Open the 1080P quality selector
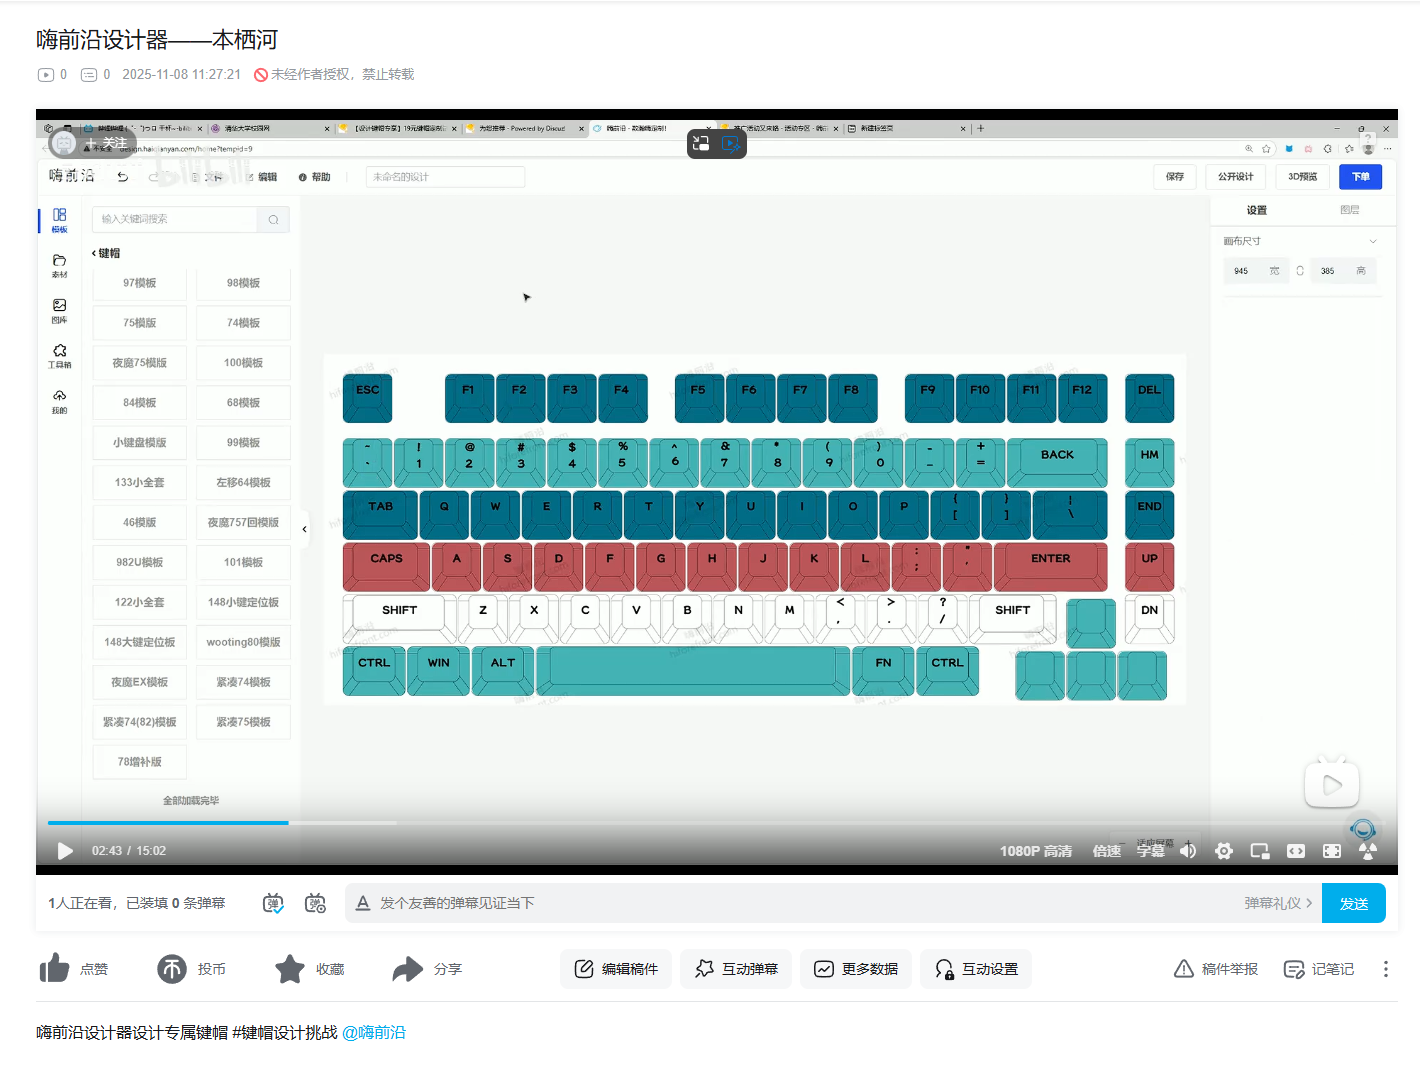This screenshot has height=1073, width=1420. coord(1035,851)
